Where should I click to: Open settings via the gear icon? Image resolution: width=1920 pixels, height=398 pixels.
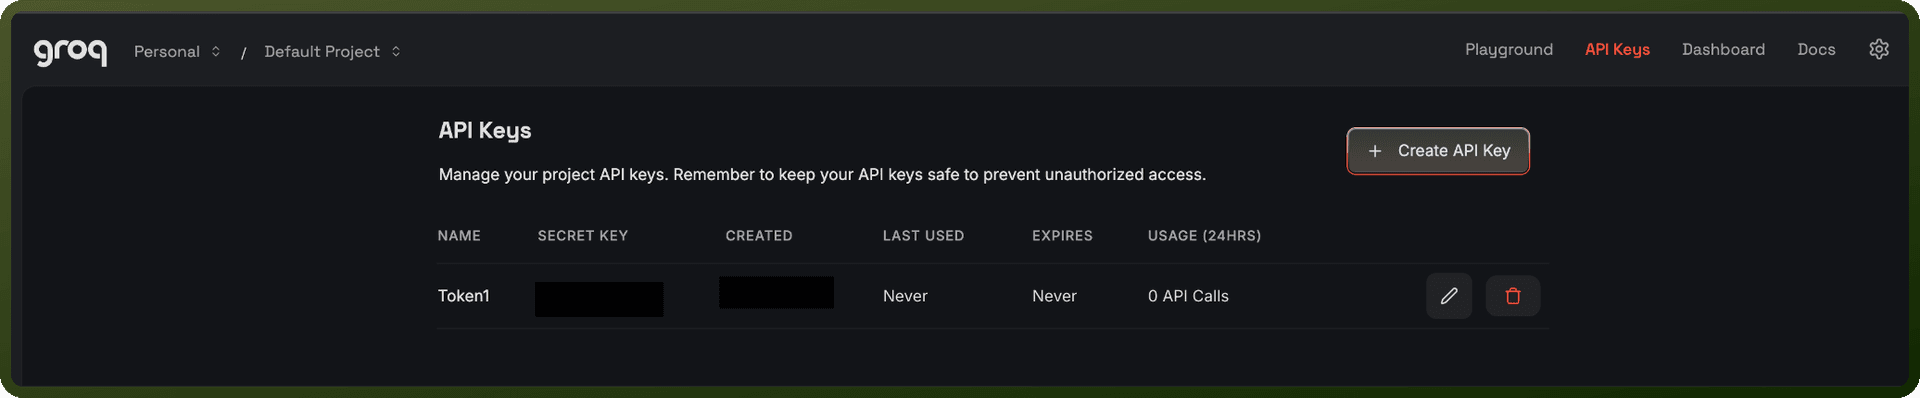(1879, 49)
